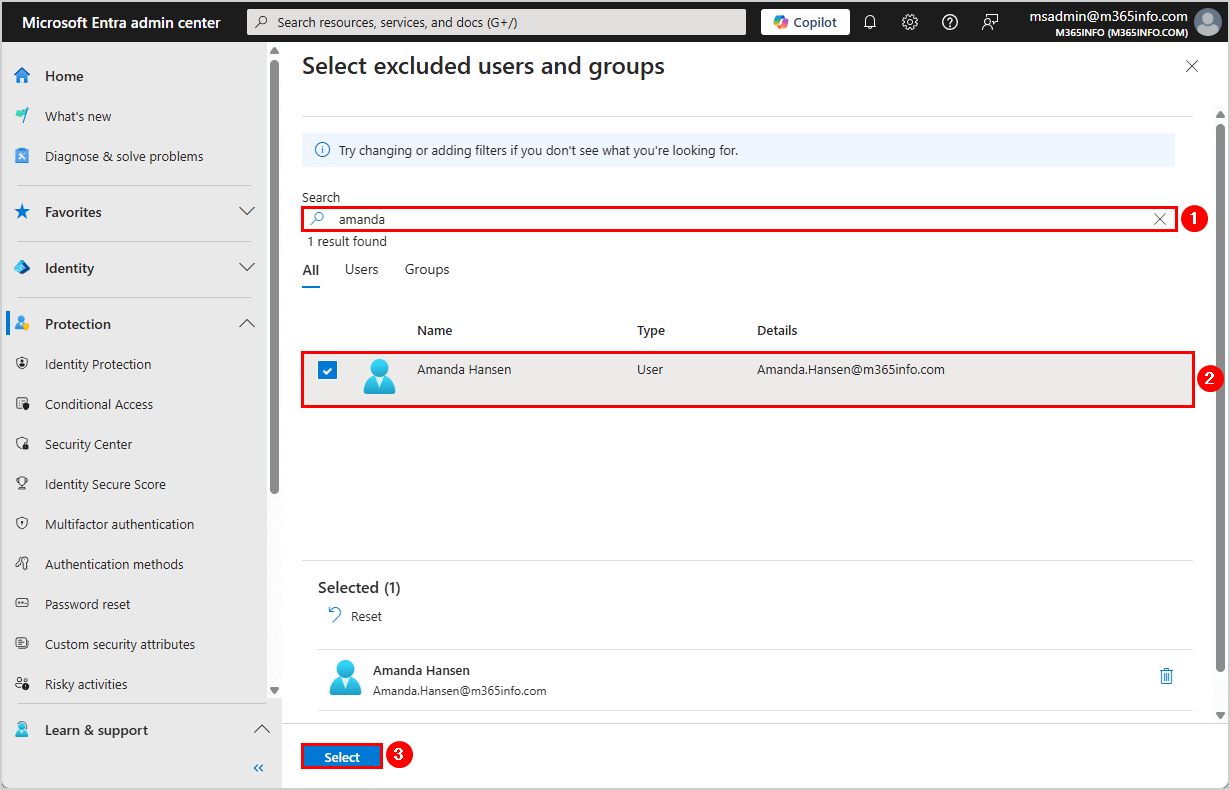Open Conditional Access icon
This screenshot has width=1230, height=790.
[22, 404]
